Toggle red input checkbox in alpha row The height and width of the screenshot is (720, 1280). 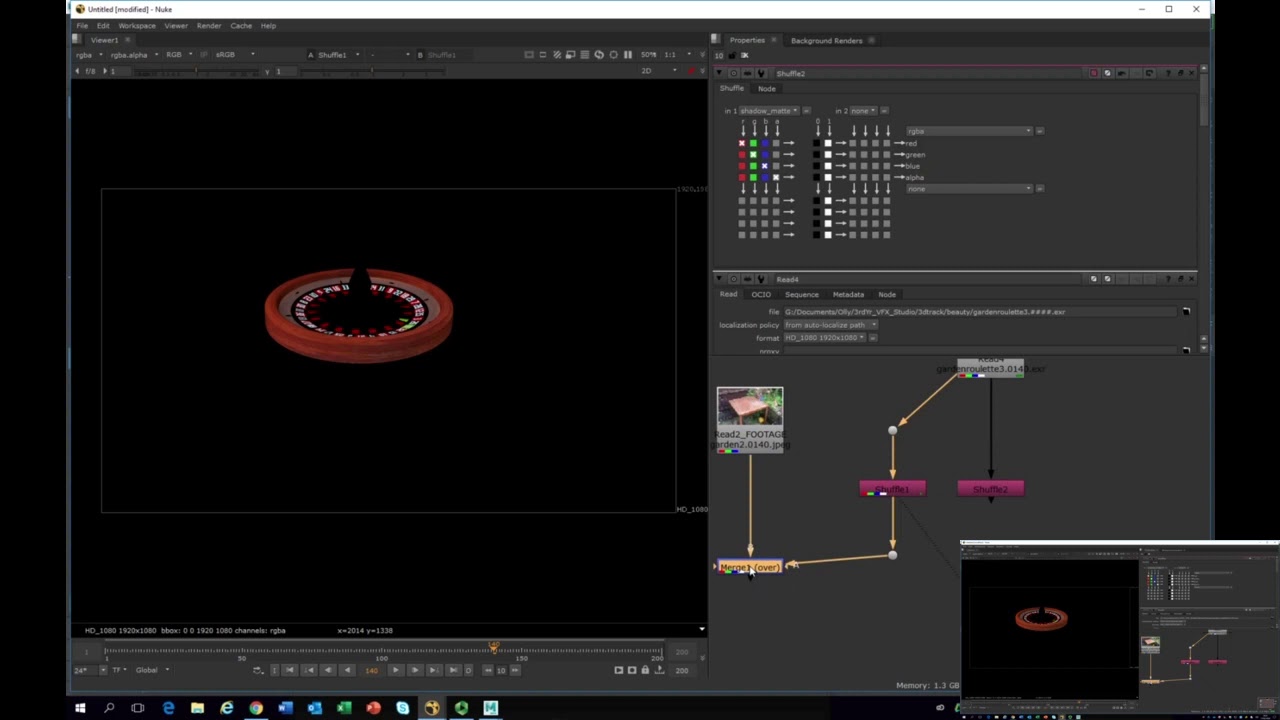click(742, 177)
